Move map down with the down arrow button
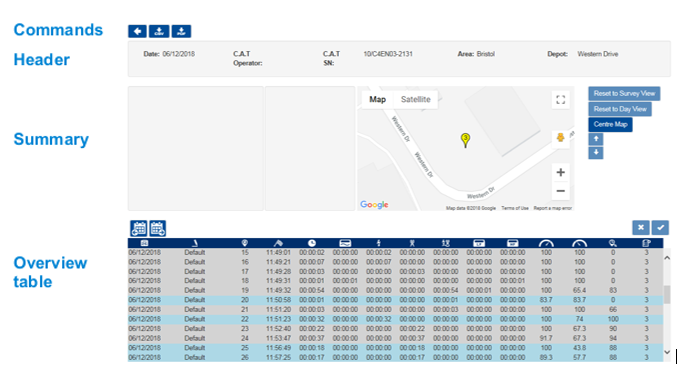This screenshot has height=368, width=678. tap(596, 153)
